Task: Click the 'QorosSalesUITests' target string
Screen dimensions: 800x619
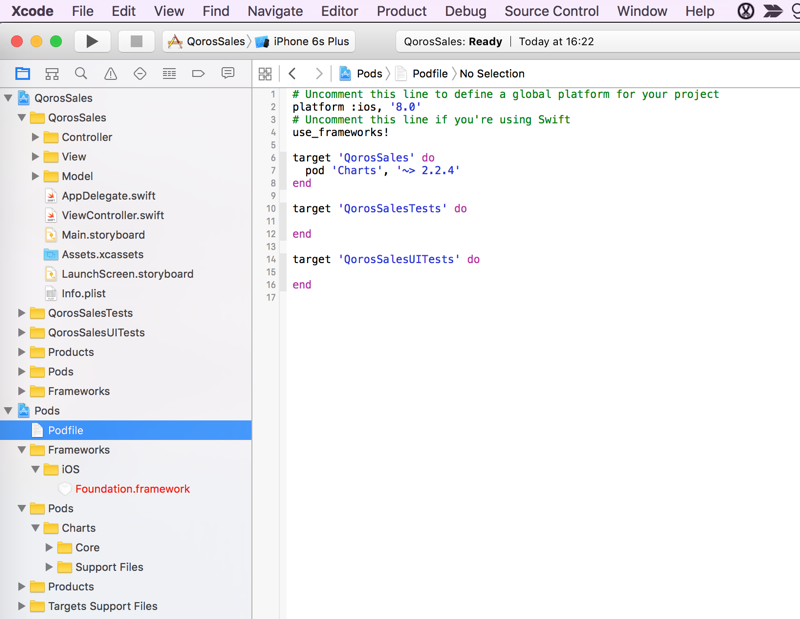Action: point(398,259)
